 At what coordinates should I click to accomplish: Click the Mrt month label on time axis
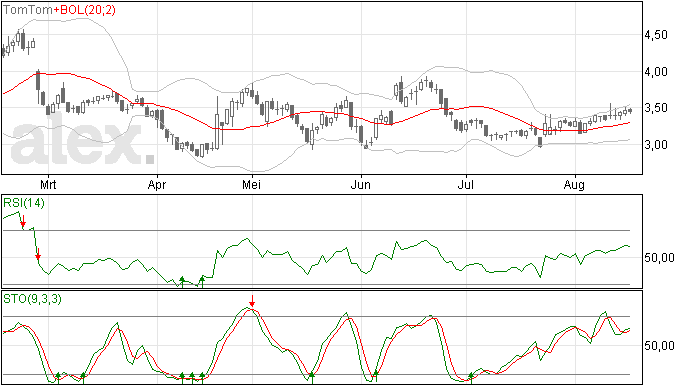click(x=48, y=184)
